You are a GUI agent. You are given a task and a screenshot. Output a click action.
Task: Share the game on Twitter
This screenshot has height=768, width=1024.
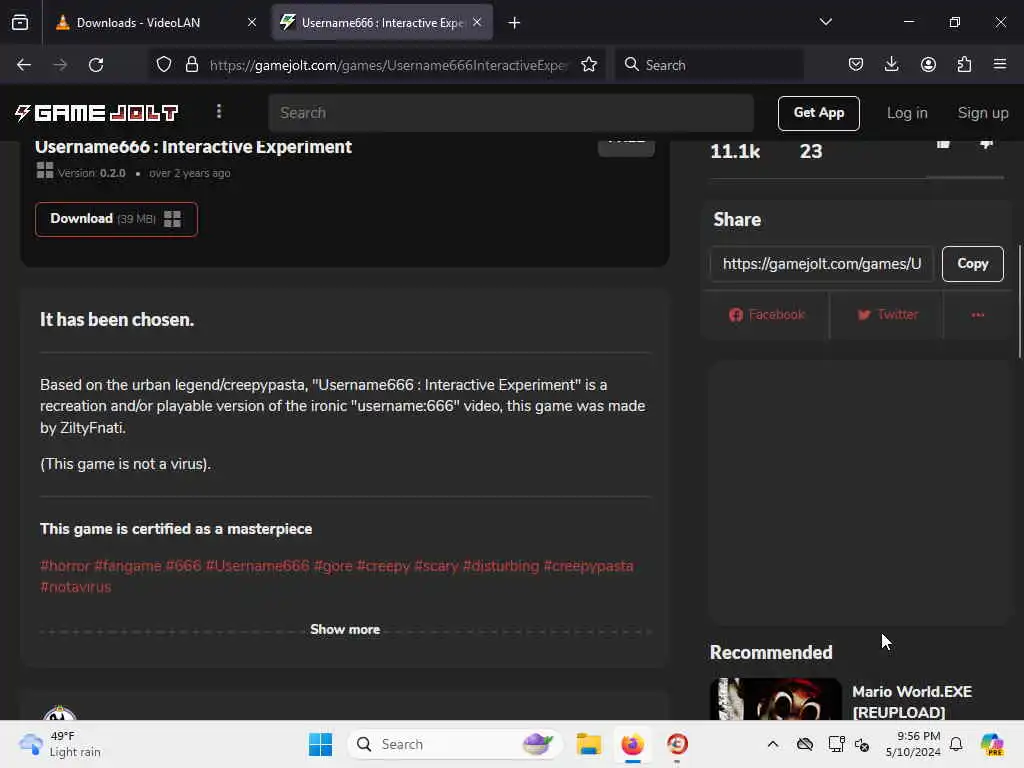pos(887,315)
